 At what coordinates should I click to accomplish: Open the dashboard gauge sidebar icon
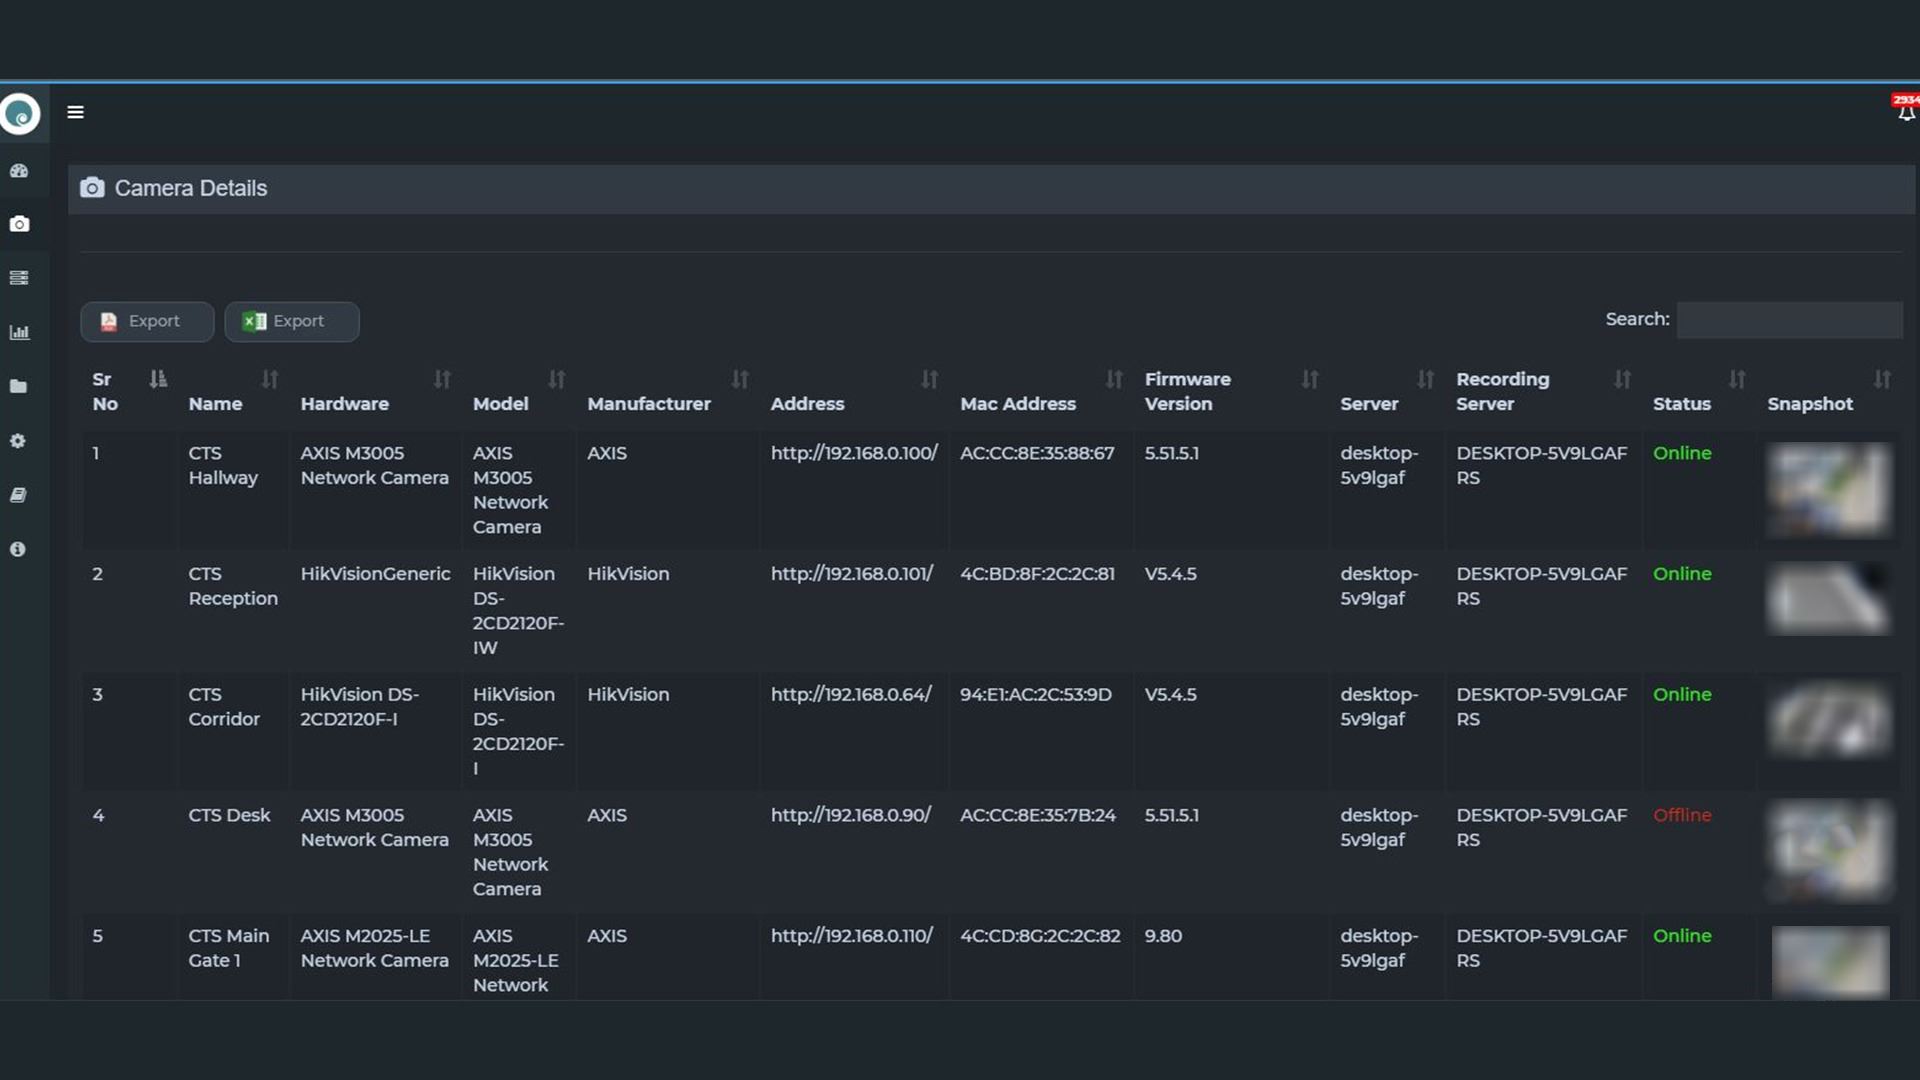click(19, 171)
